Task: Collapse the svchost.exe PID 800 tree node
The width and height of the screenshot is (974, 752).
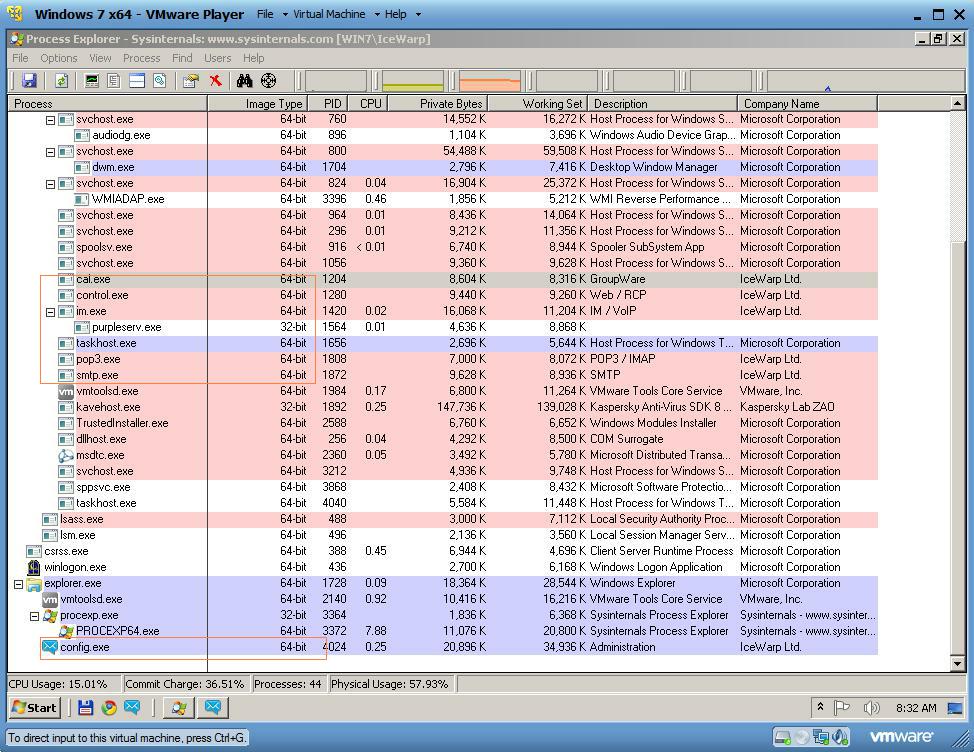Action: 50,152
